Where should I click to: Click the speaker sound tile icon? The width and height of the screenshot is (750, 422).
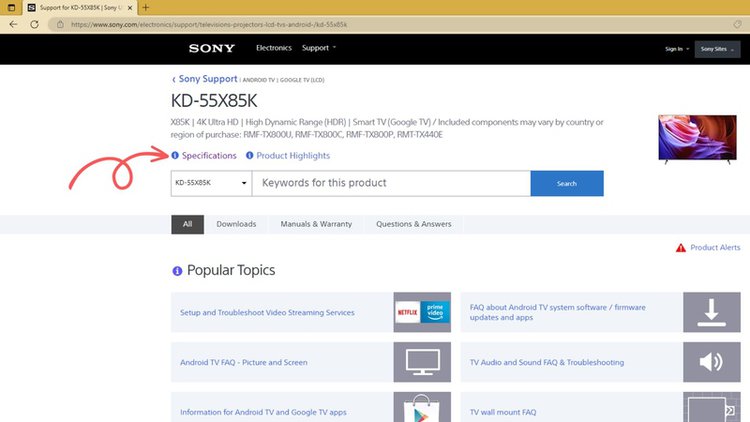[711, 362]
